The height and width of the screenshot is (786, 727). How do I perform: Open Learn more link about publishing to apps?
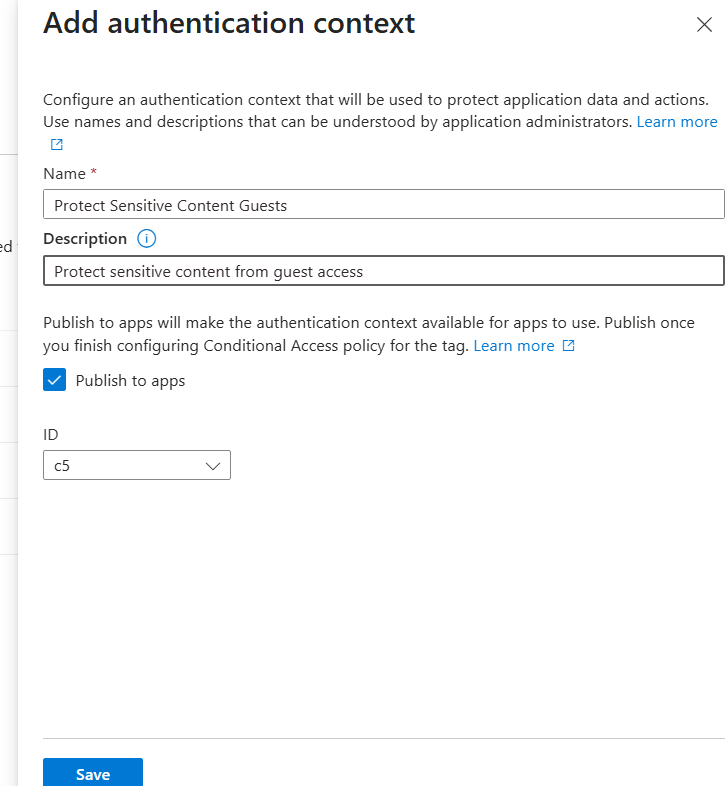tap(513, 346)
